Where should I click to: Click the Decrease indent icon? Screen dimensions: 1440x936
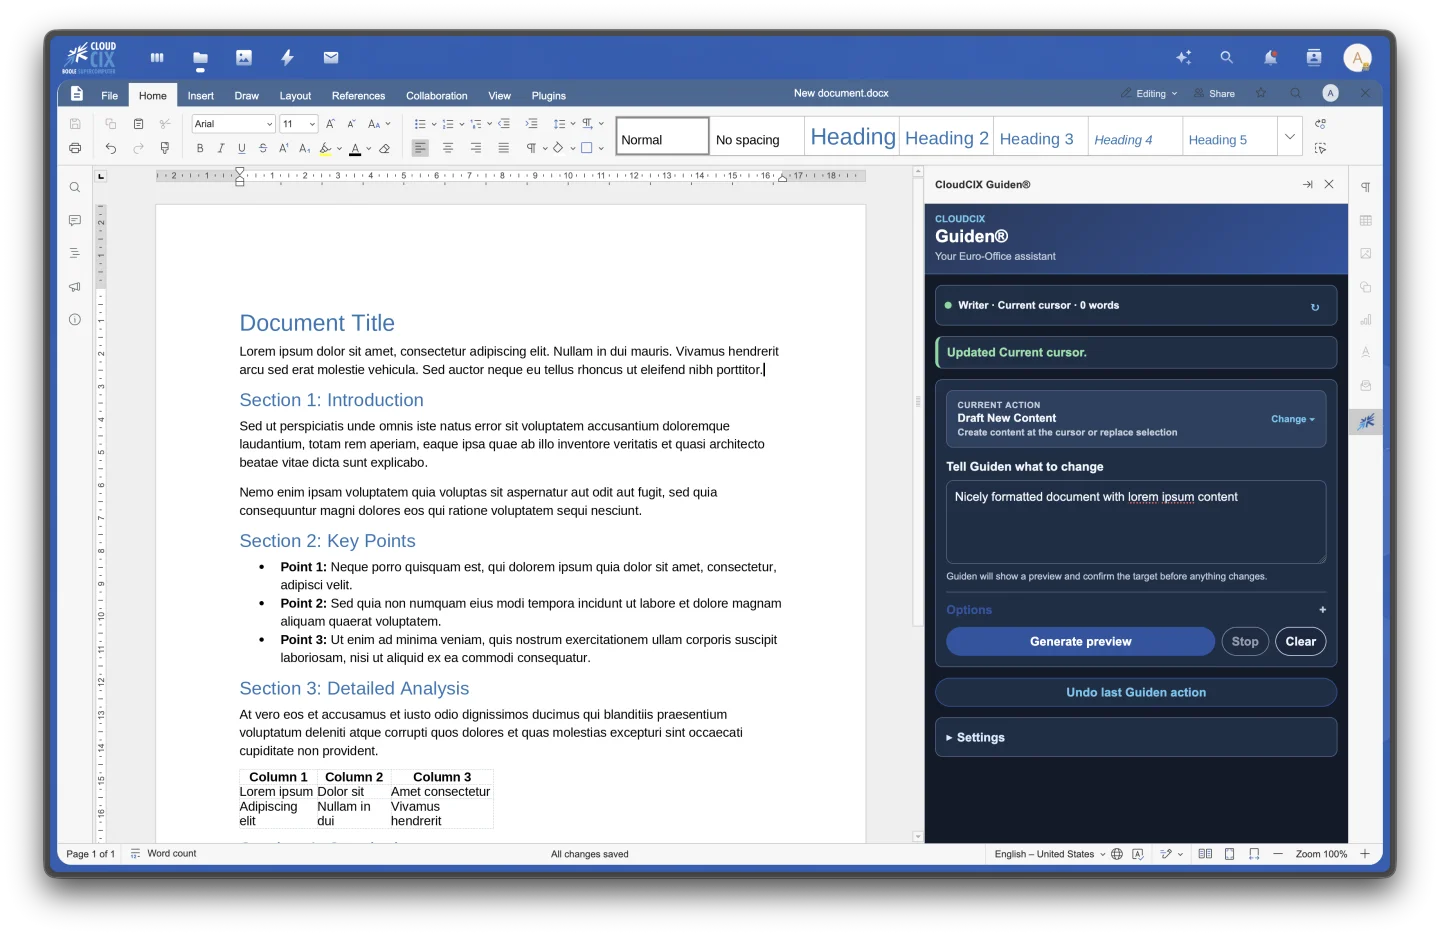point(504,124)
